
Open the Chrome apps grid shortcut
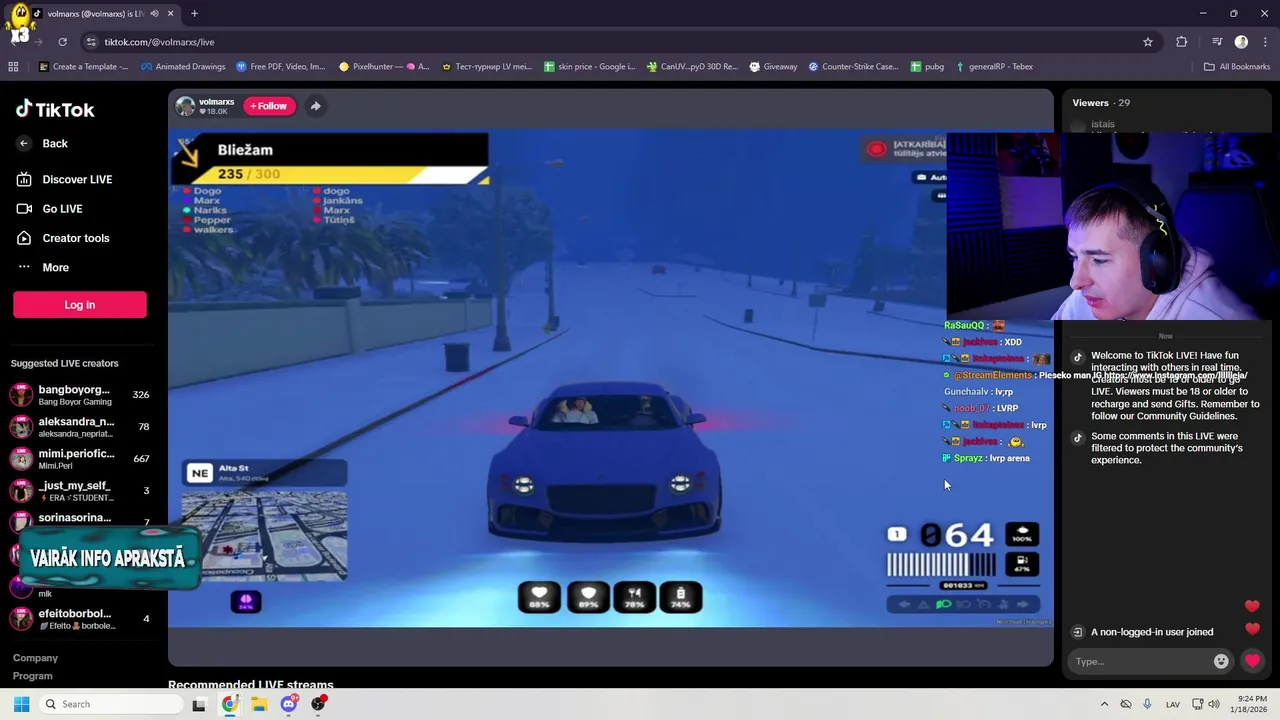tap(13, 67)
